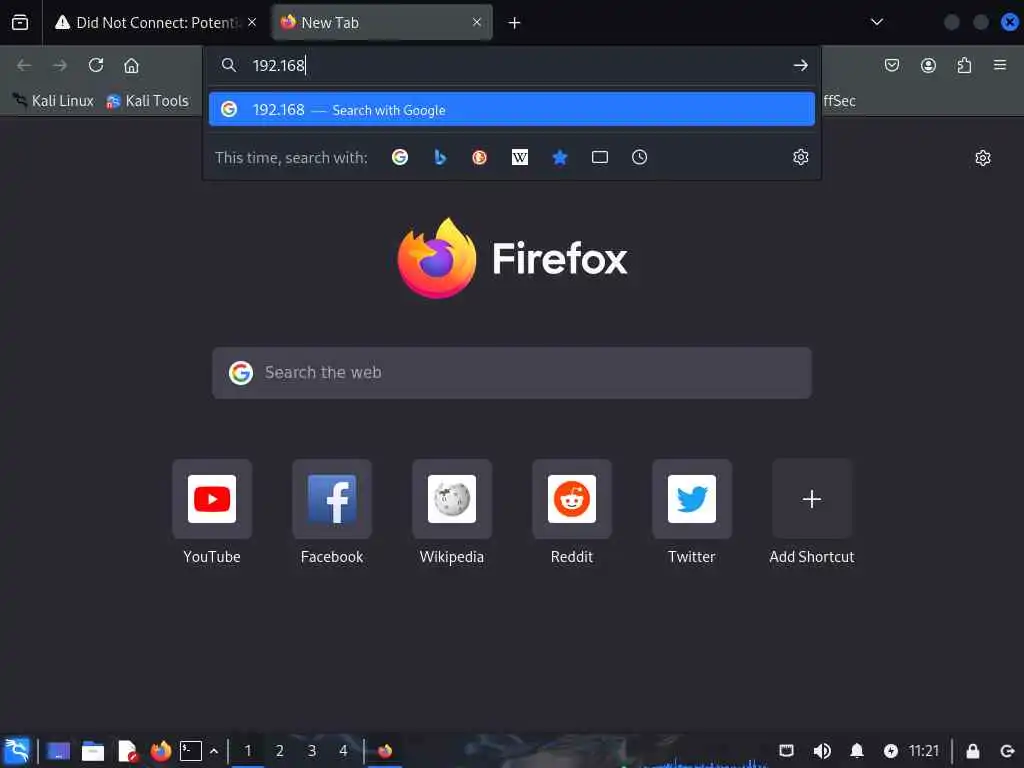Open the text editor taskbar icon
1024x768 pixels.
[127, 751]
